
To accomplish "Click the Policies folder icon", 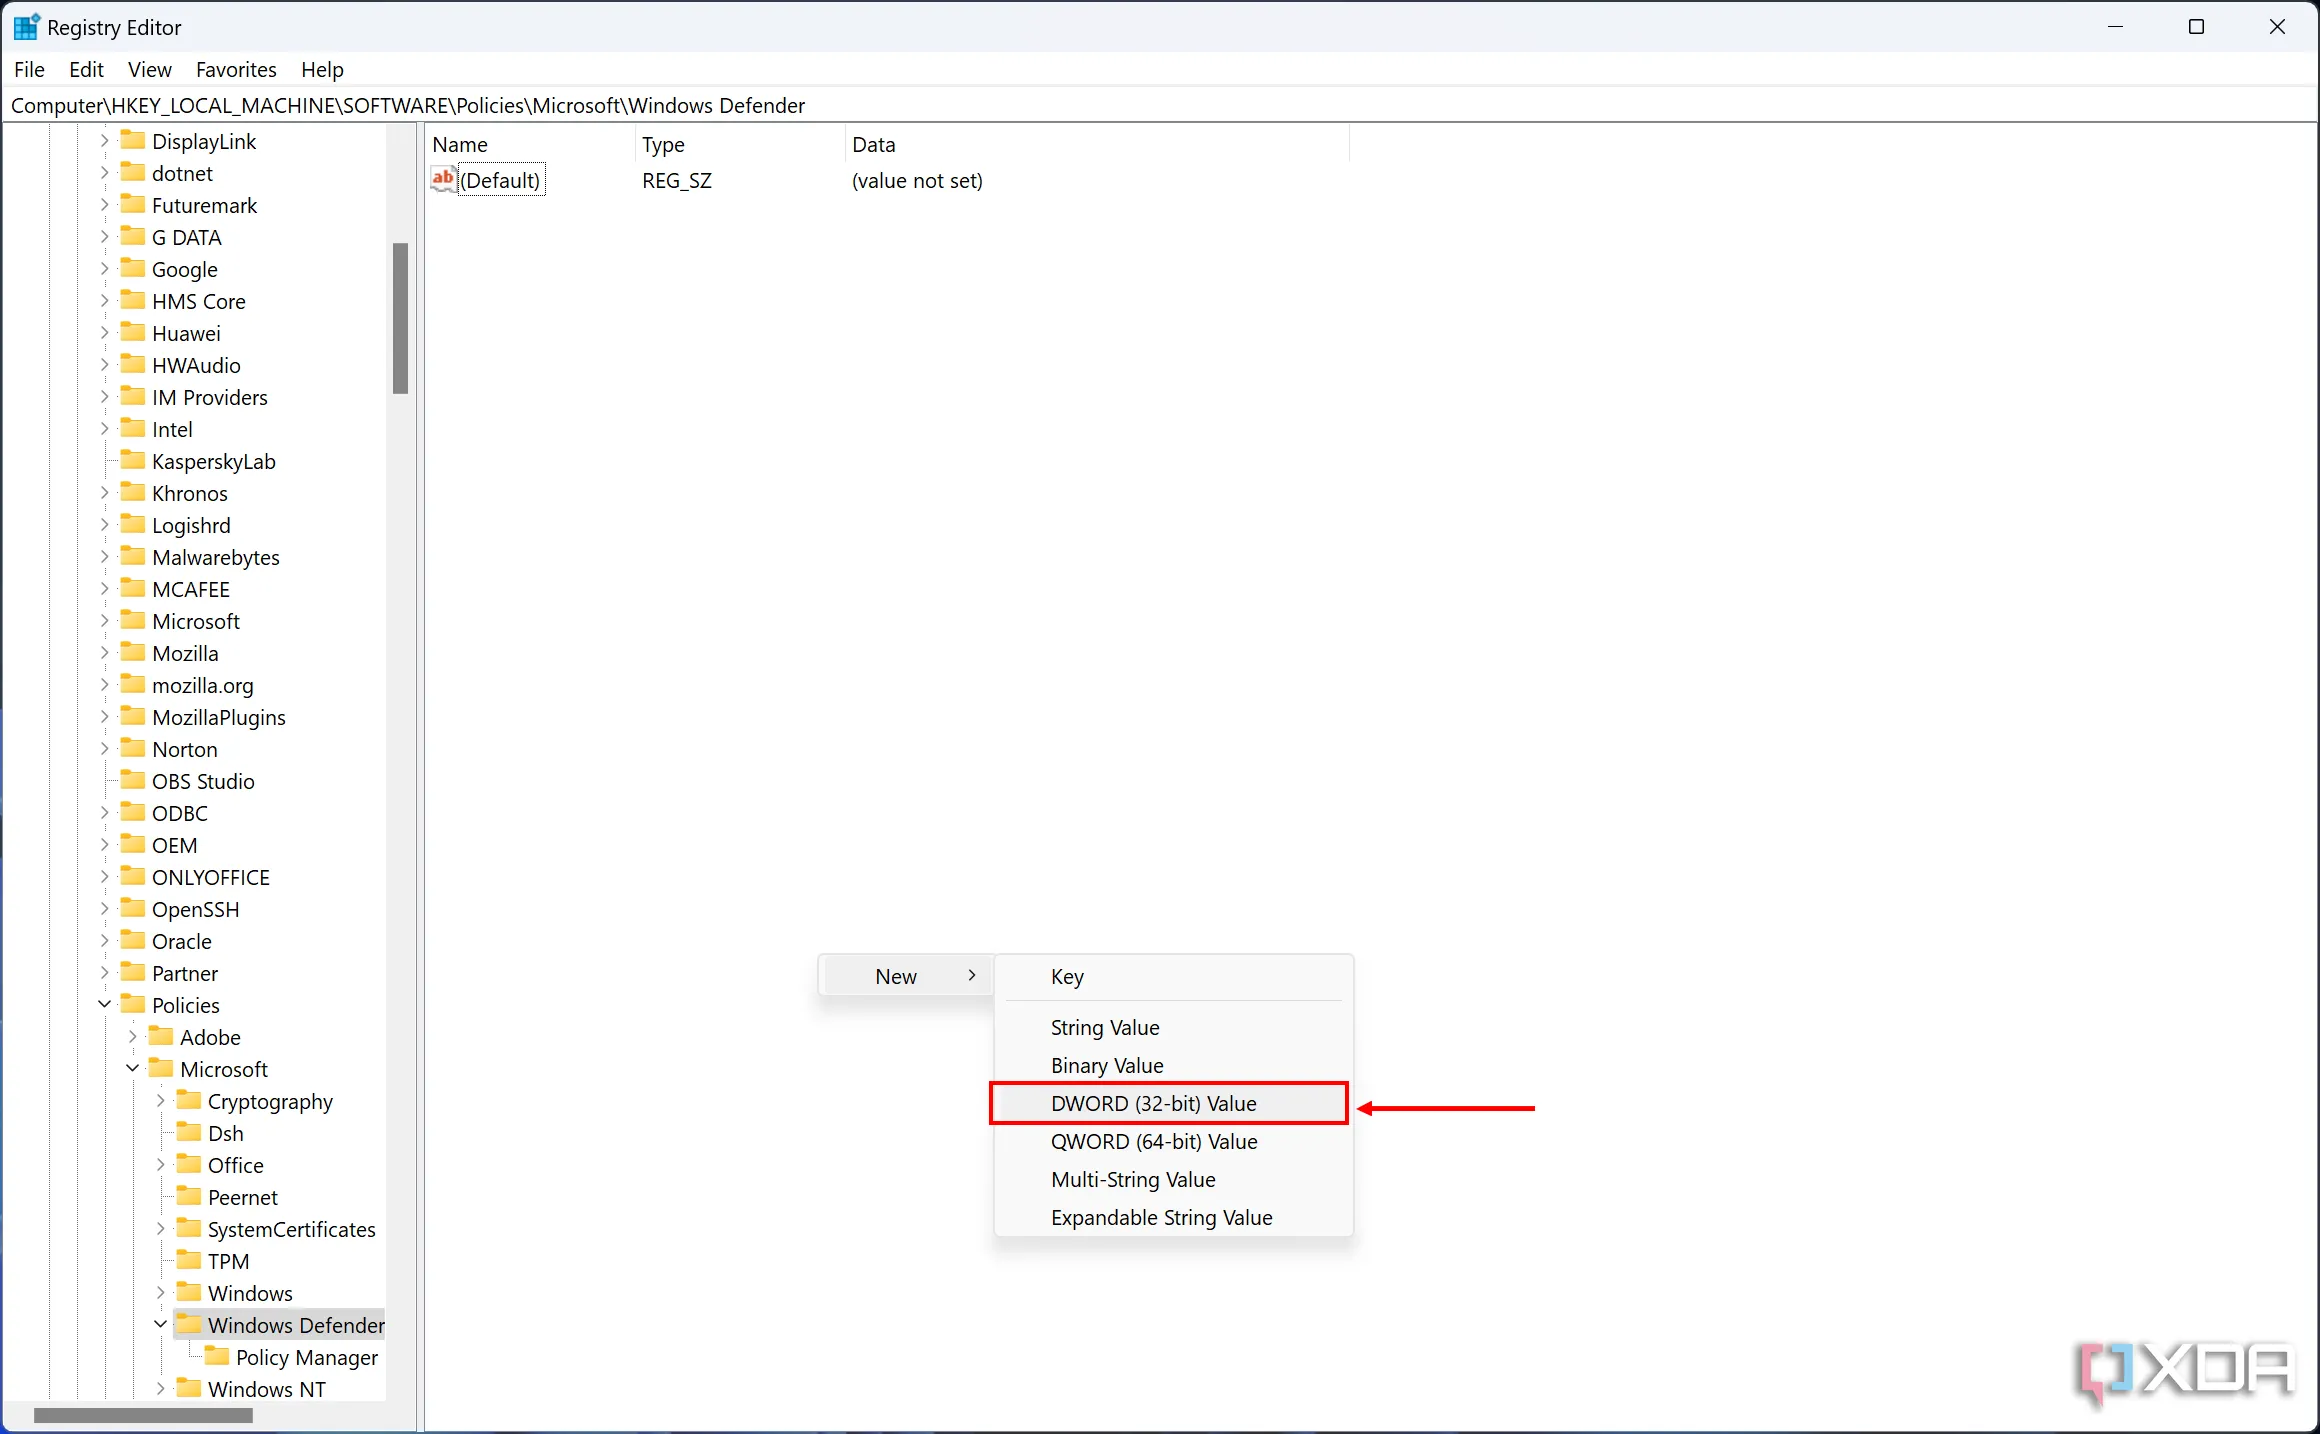I will tap(133, 1004).
